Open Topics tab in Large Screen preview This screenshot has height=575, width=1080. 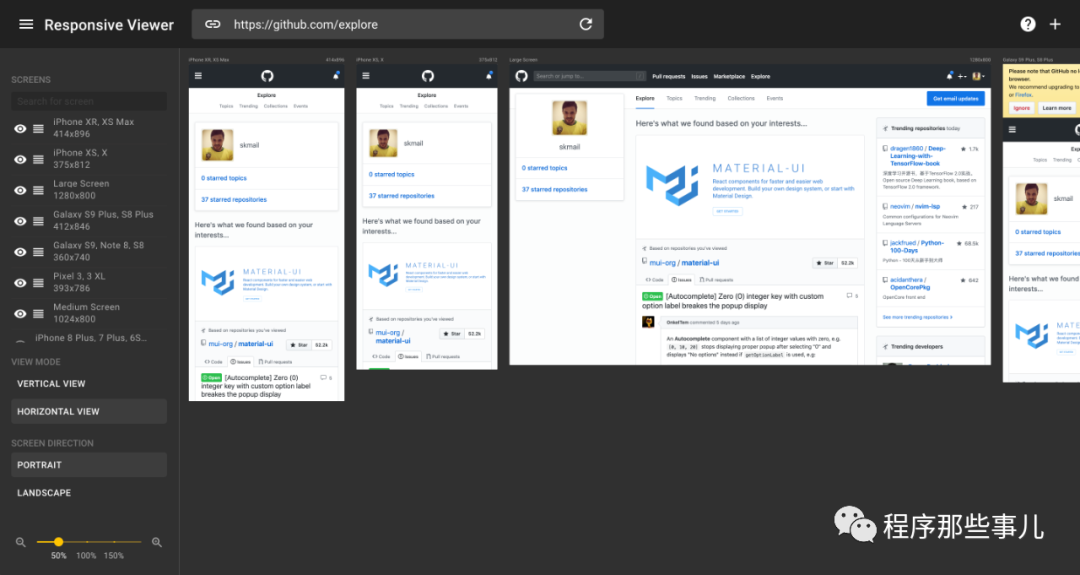tap(674, 98)
